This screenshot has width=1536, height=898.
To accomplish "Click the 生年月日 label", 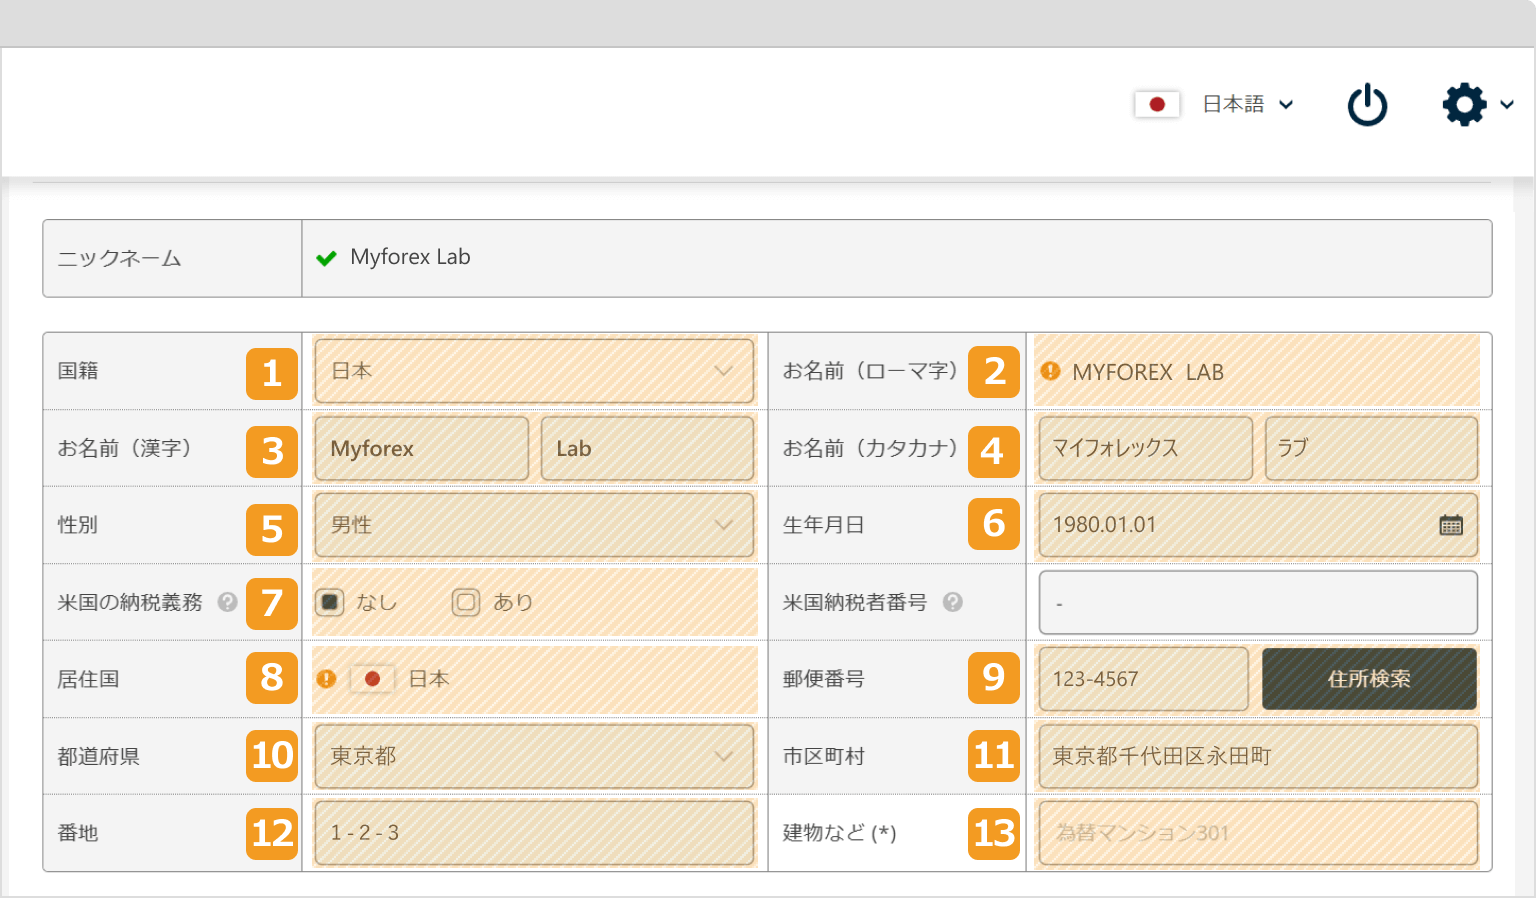I will (823, 525).
